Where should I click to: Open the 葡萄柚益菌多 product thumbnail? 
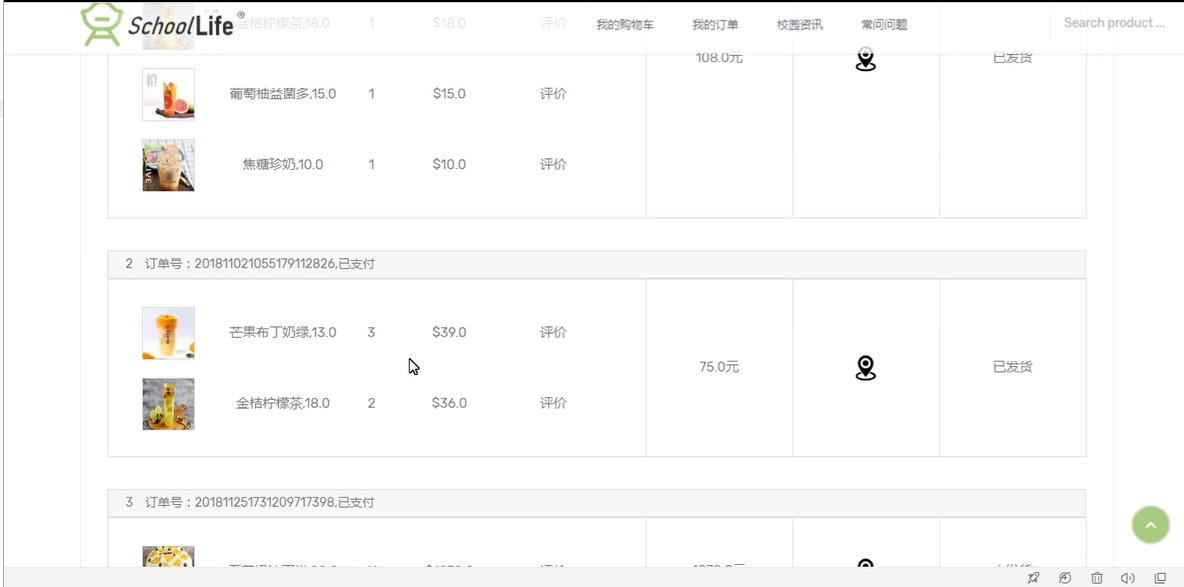click(168, 94)
